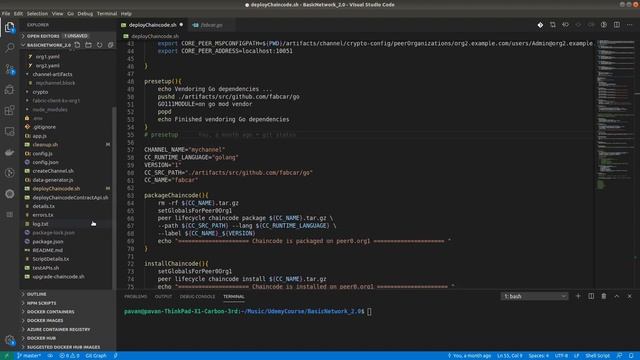Expand the Docker Containers section
The height and width of the screenshot is (360, 640).
(68, 312)
